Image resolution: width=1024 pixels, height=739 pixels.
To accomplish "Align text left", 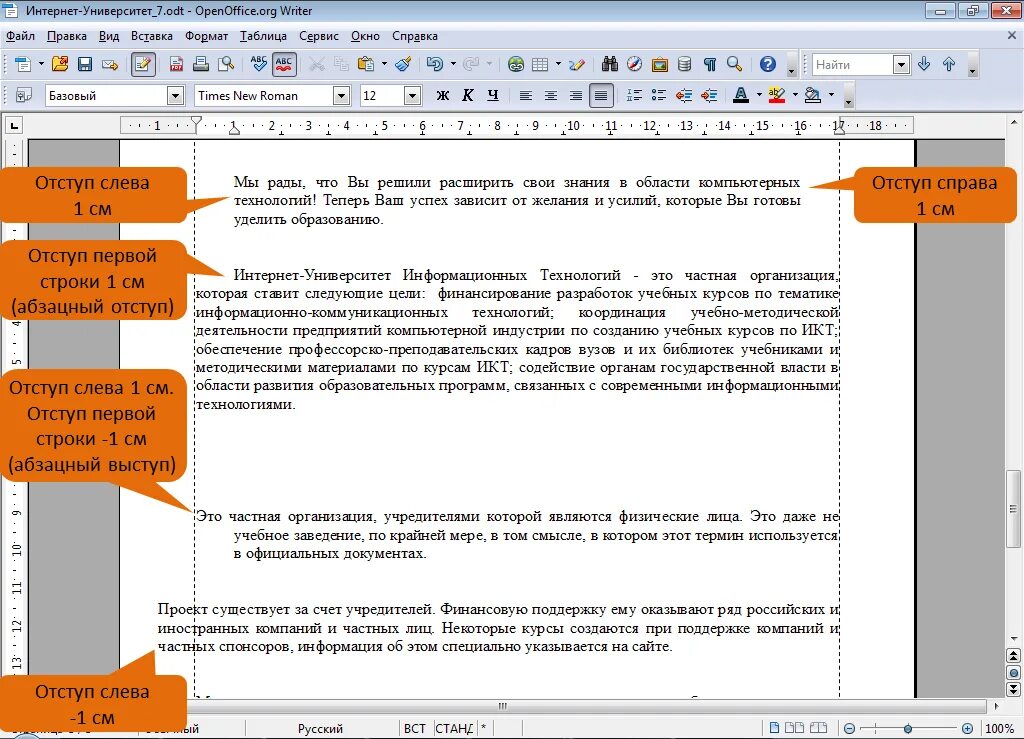I will [526, 96].
